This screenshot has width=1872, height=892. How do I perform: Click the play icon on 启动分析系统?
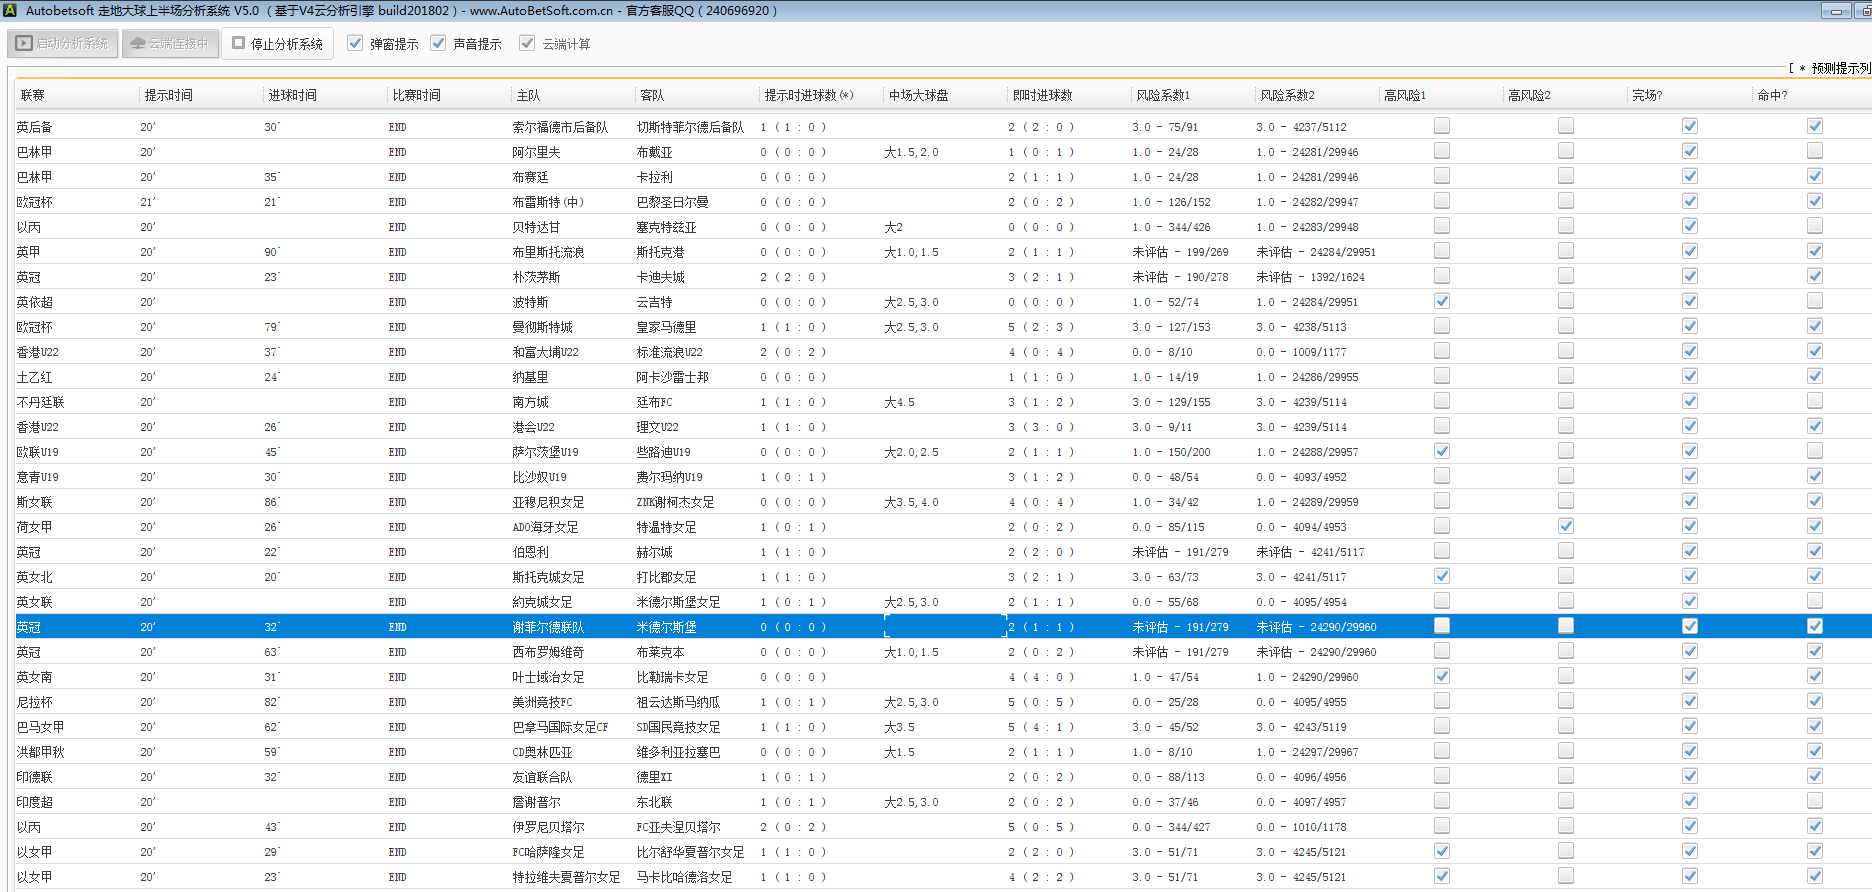tap(25, 44)
